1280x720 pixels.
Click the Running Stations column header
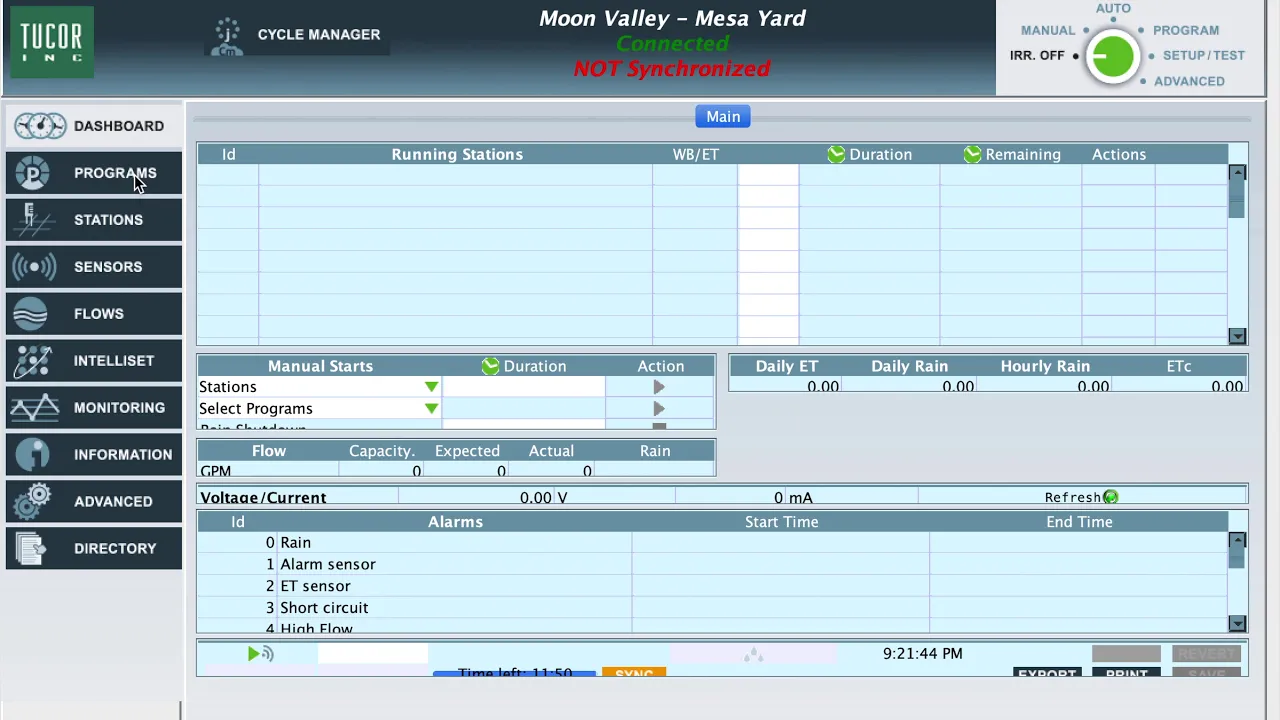pos(457,154)
